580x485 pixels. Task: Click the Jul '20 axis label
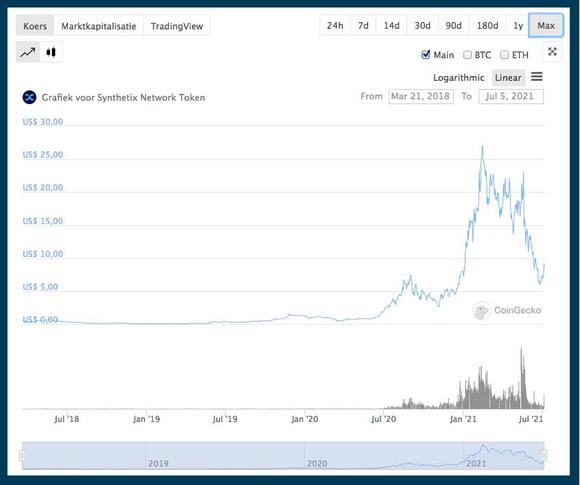pos(383,419)
